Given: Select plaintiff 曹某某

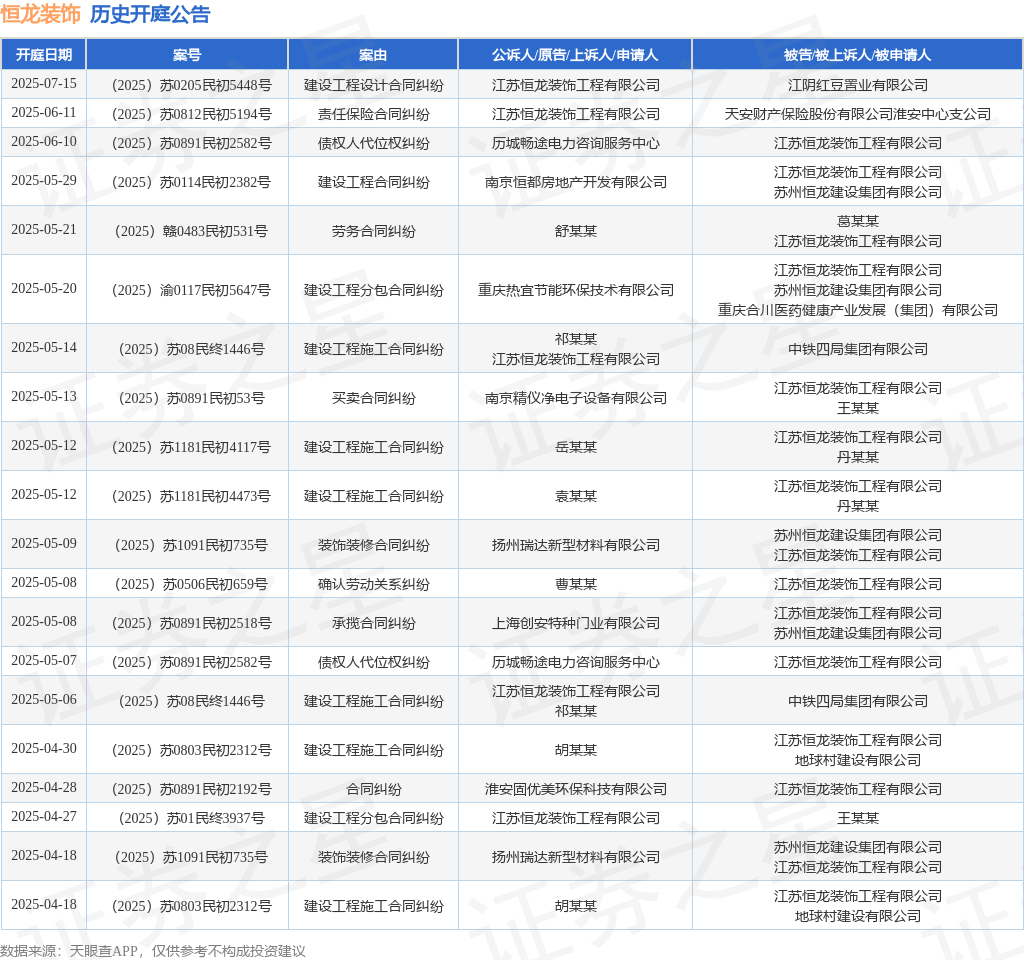Looking at the screenshot, I should click(575, 584).
